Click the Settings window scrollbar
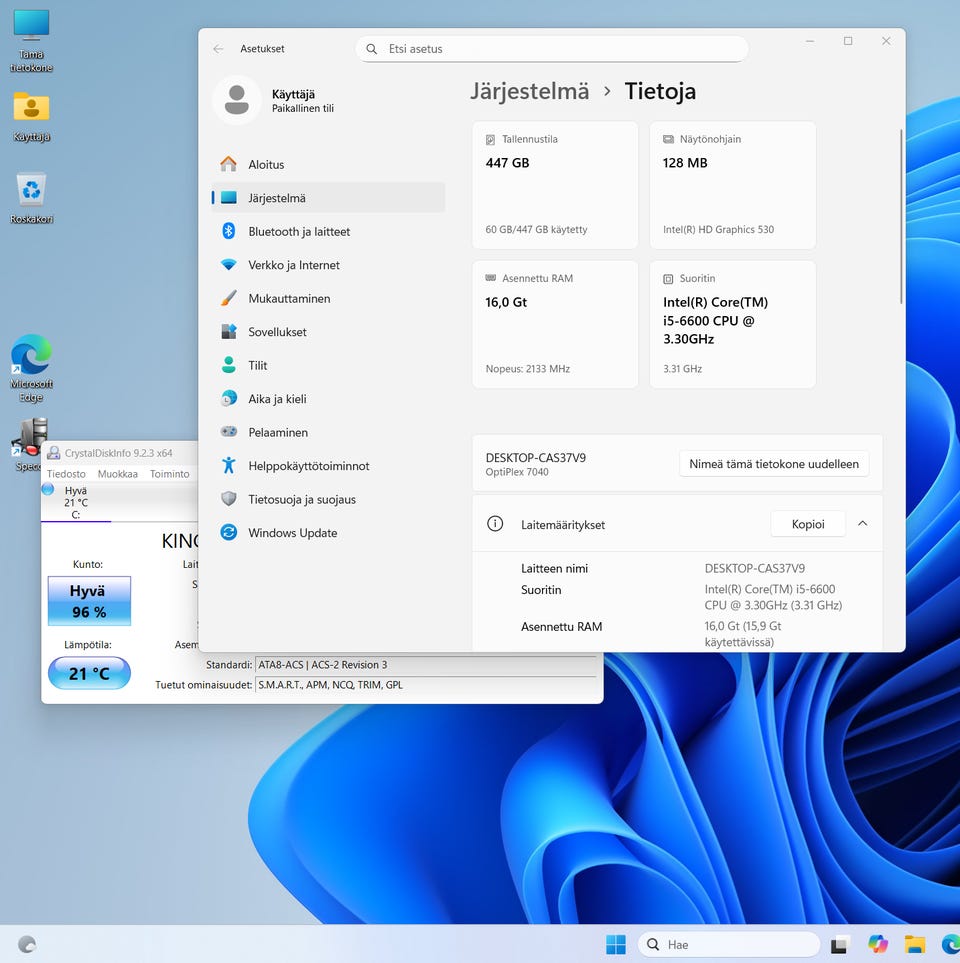The height and width of the screenshot is (963, 960). pyautogui.click(x=901, y=215)
